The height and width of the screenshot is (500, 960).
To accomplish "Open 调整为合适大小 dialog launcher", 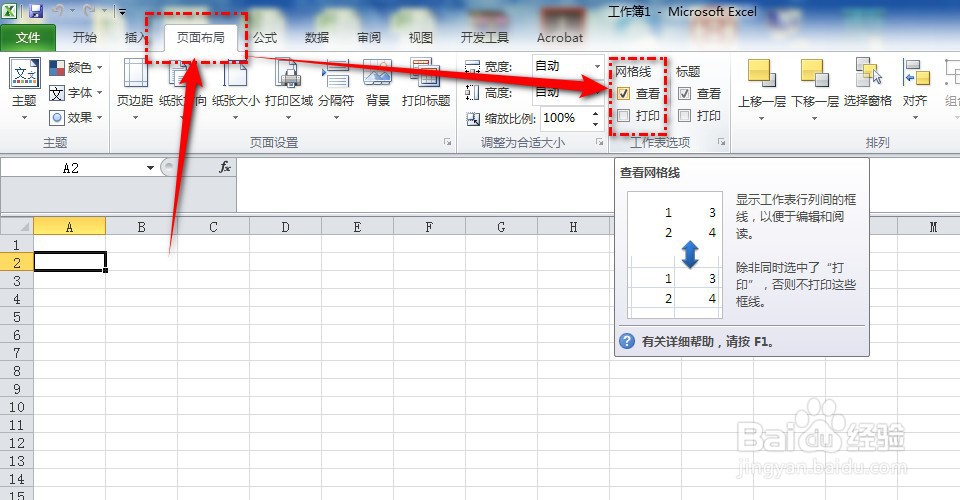I will [599, 142].
